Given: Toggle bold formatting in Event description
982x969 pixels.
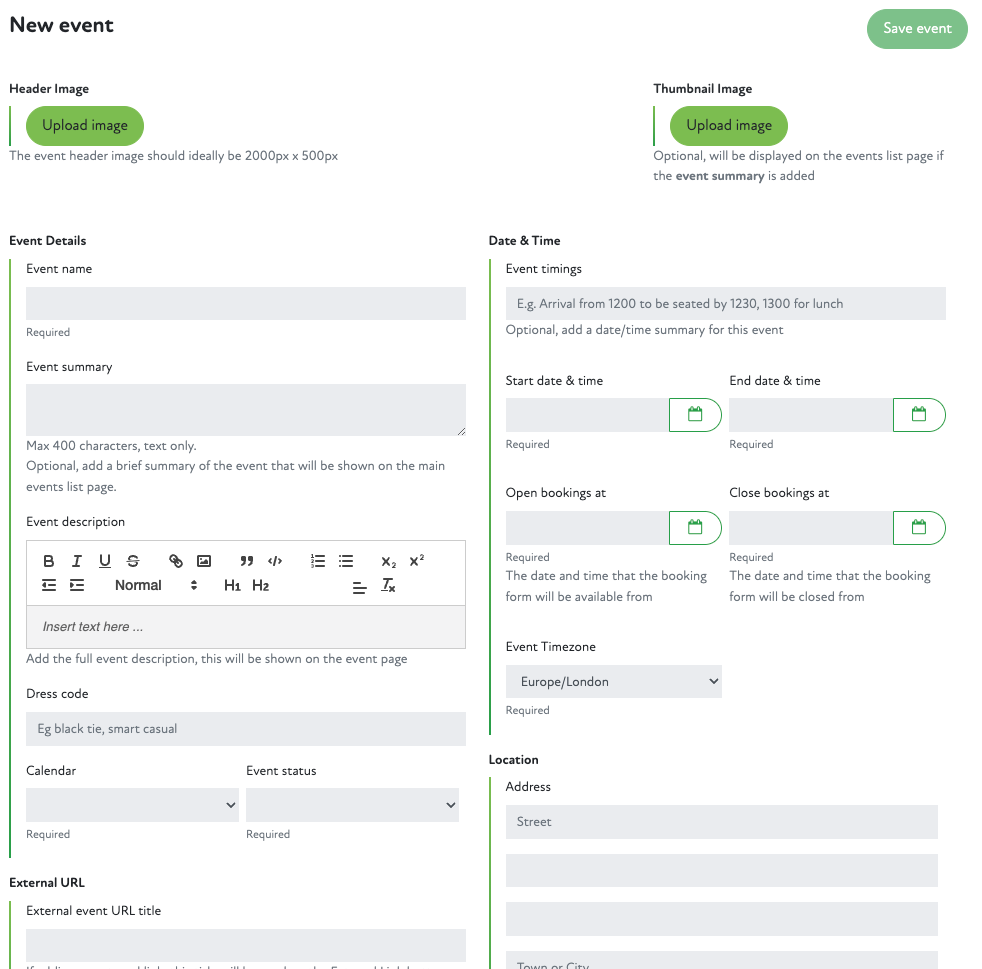Looking at the screenshot, I should [49, 561].
